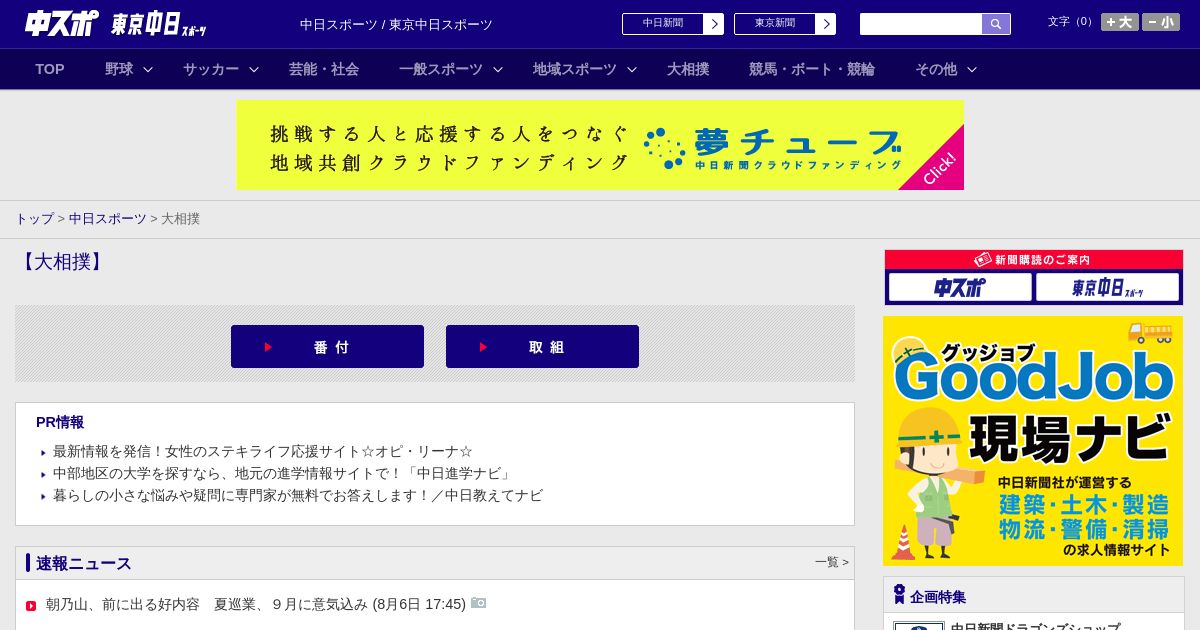Click 中スポ subscription button in sidebar
1200x630 pixels.
click(x=960, y=287)
